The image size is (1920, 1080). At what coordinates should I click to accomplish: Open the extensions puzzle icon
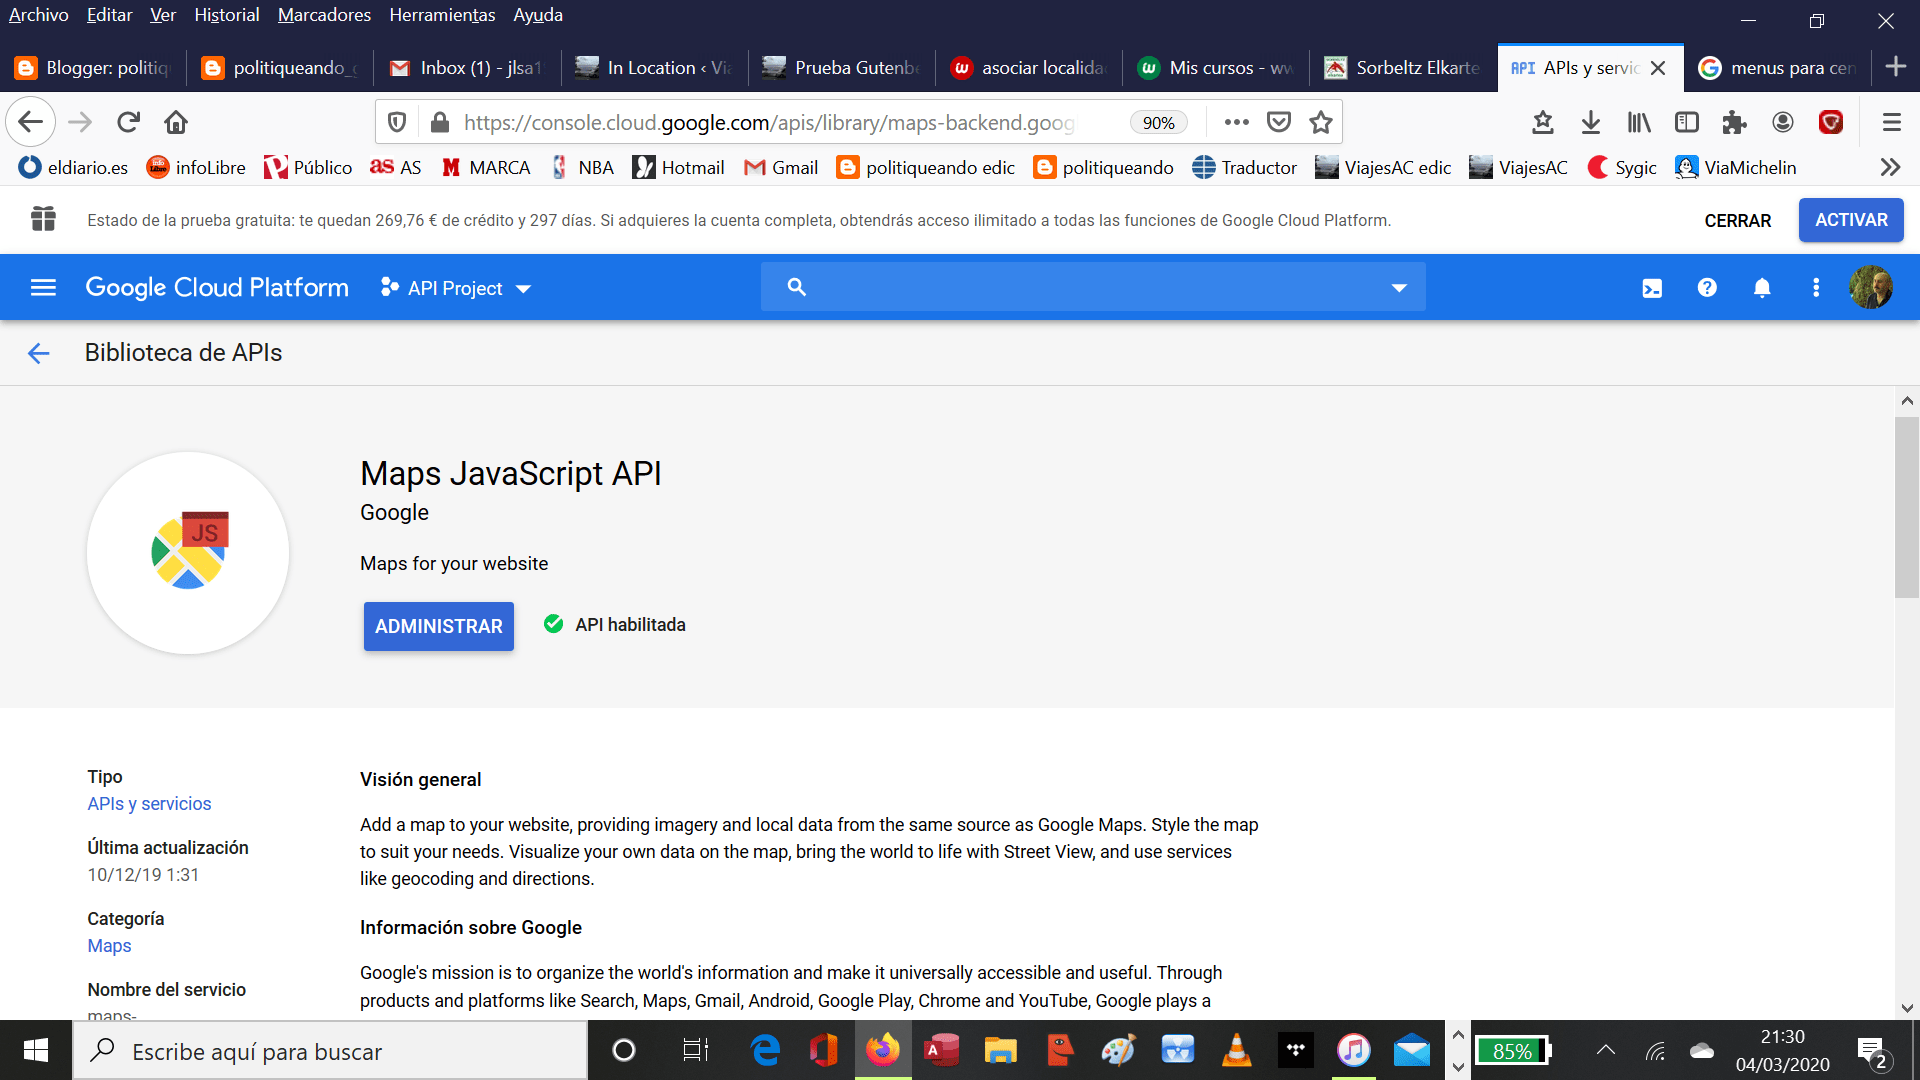tap(1735, 122)
